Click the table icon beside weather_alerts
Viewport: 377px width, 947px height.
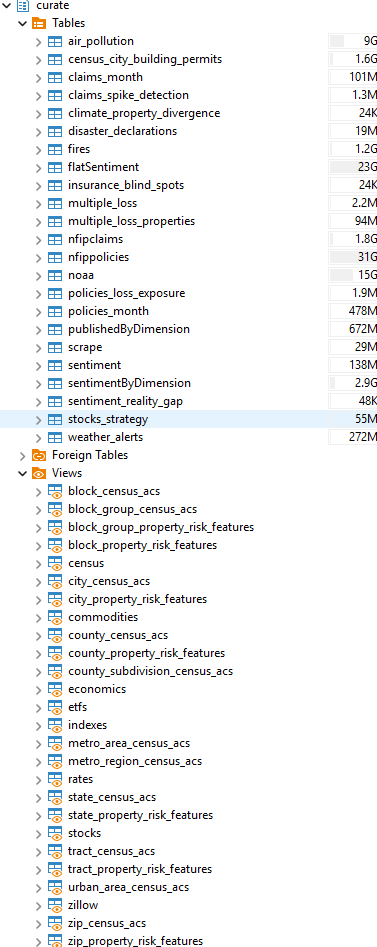[x=55, y=437]
